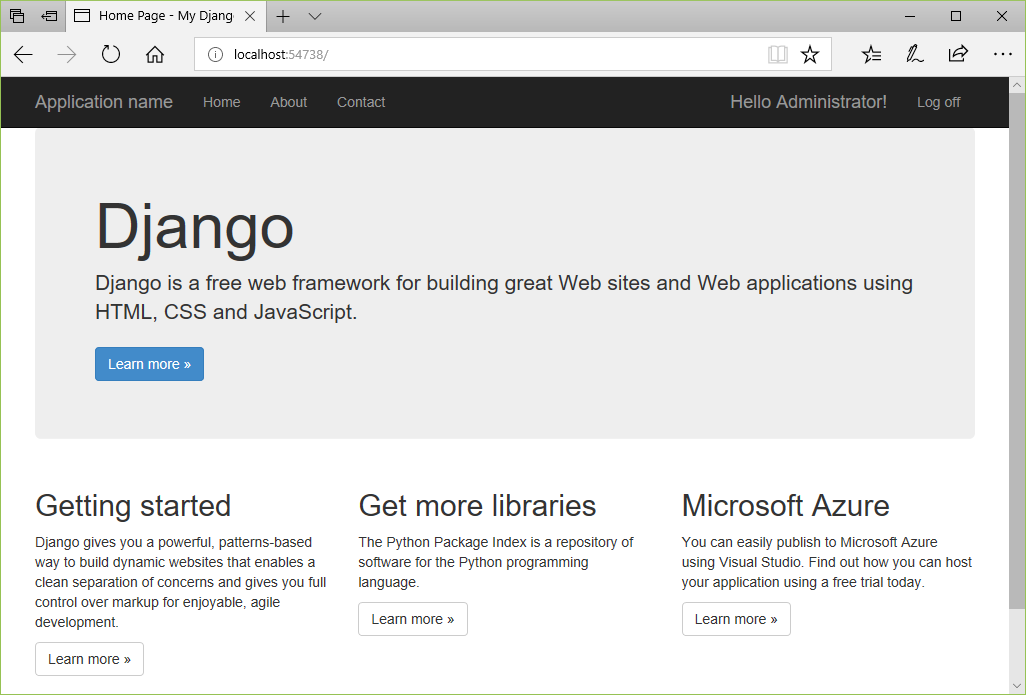Screen dimensions: 1026x695
Task: Set tabs aside using the top-left icon
Action: pyautogui.click(x=16, y=16)
